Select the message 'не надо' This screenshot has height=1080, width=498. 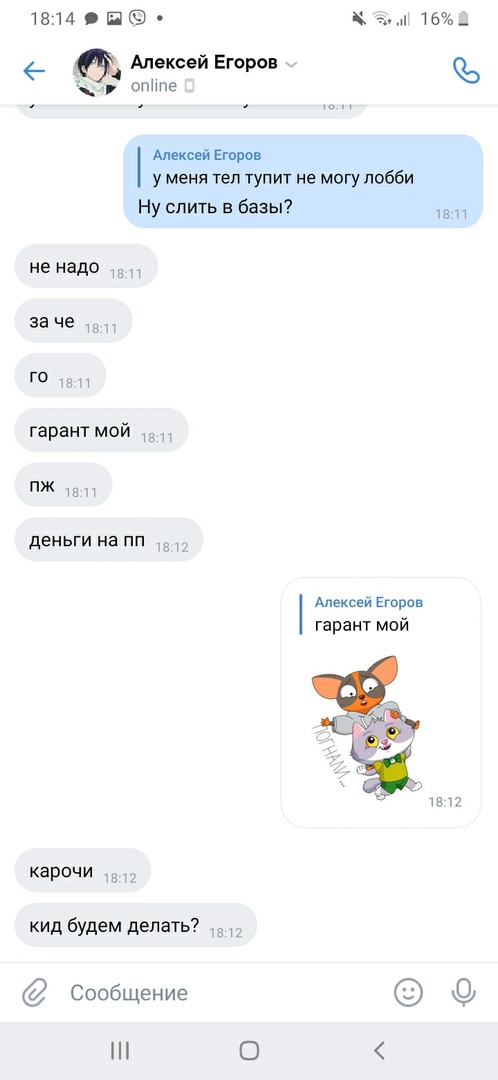86,266
